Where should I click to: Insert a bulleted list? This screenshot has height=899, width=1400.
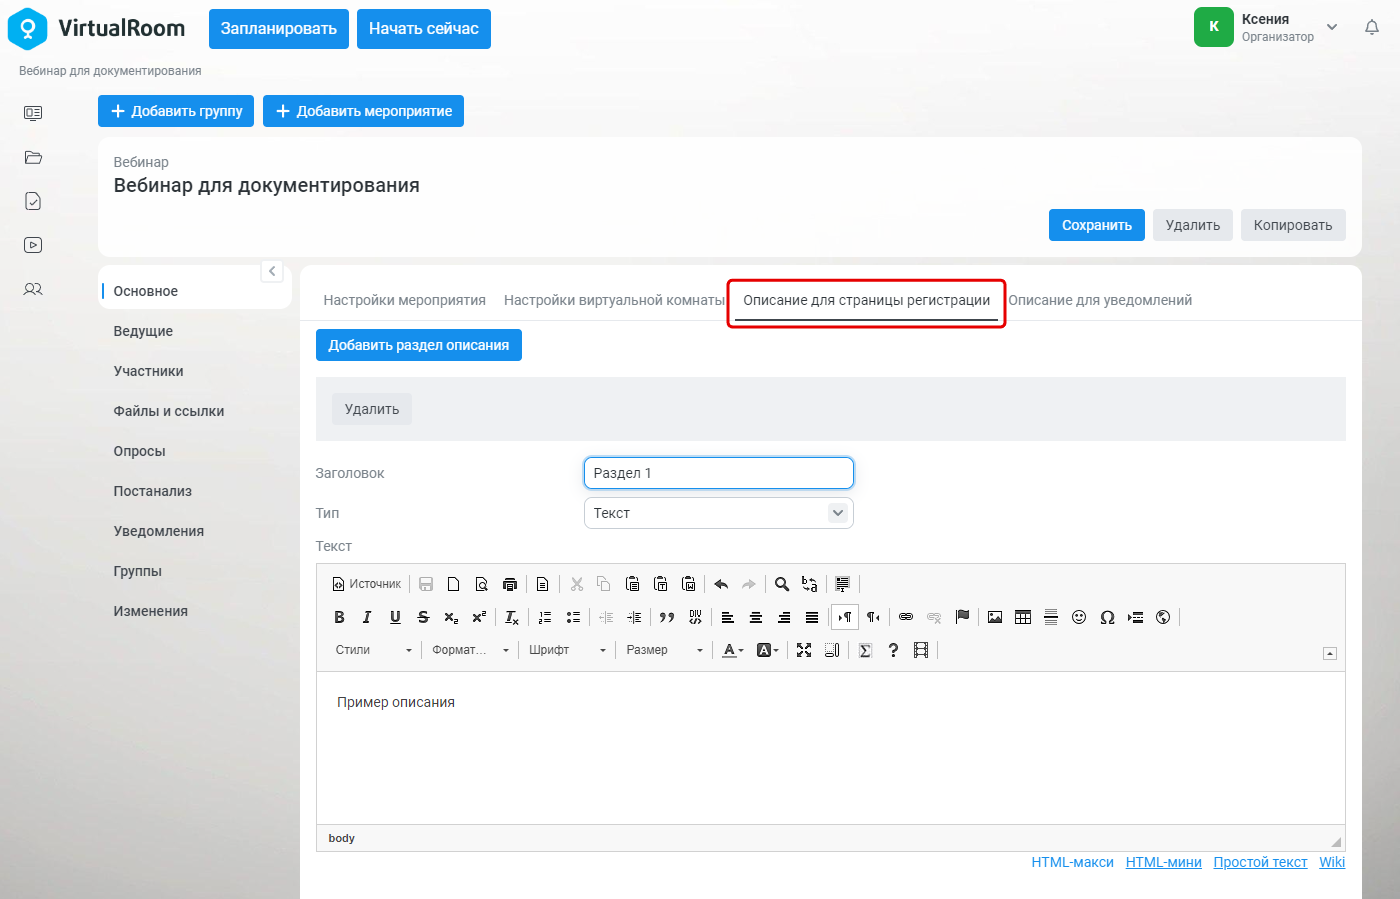[x=573, y=617]
